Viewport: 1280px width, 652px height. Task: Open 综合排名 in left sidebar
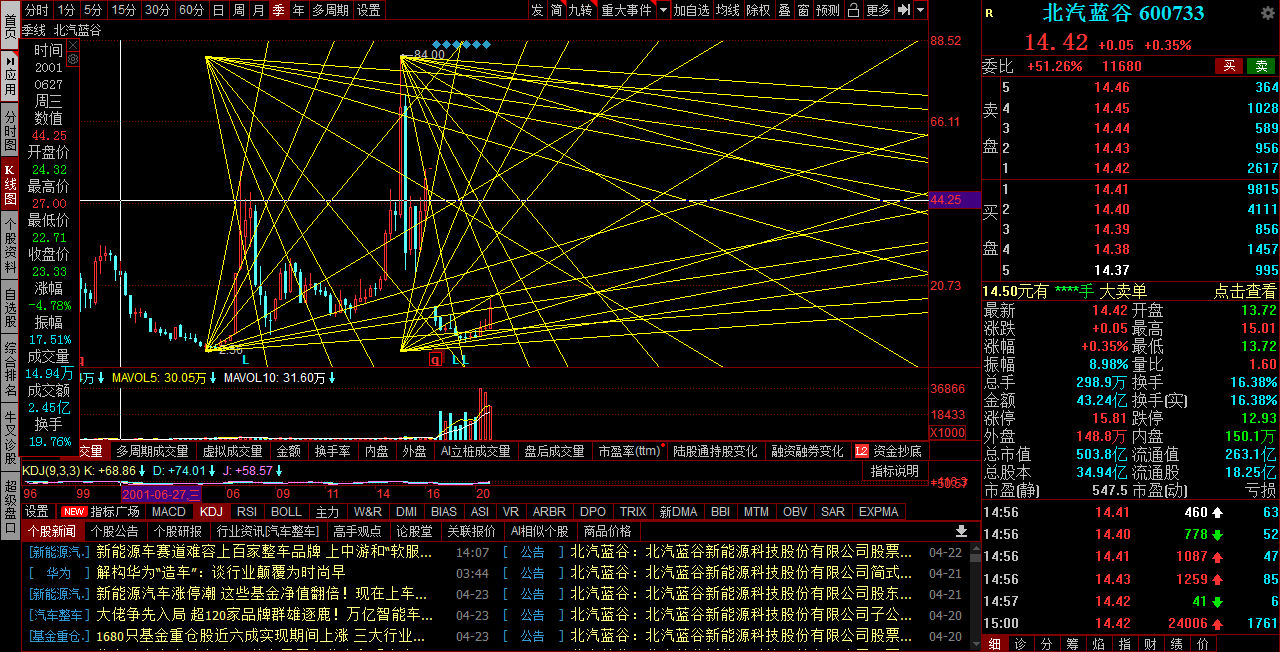coord(10,369)
